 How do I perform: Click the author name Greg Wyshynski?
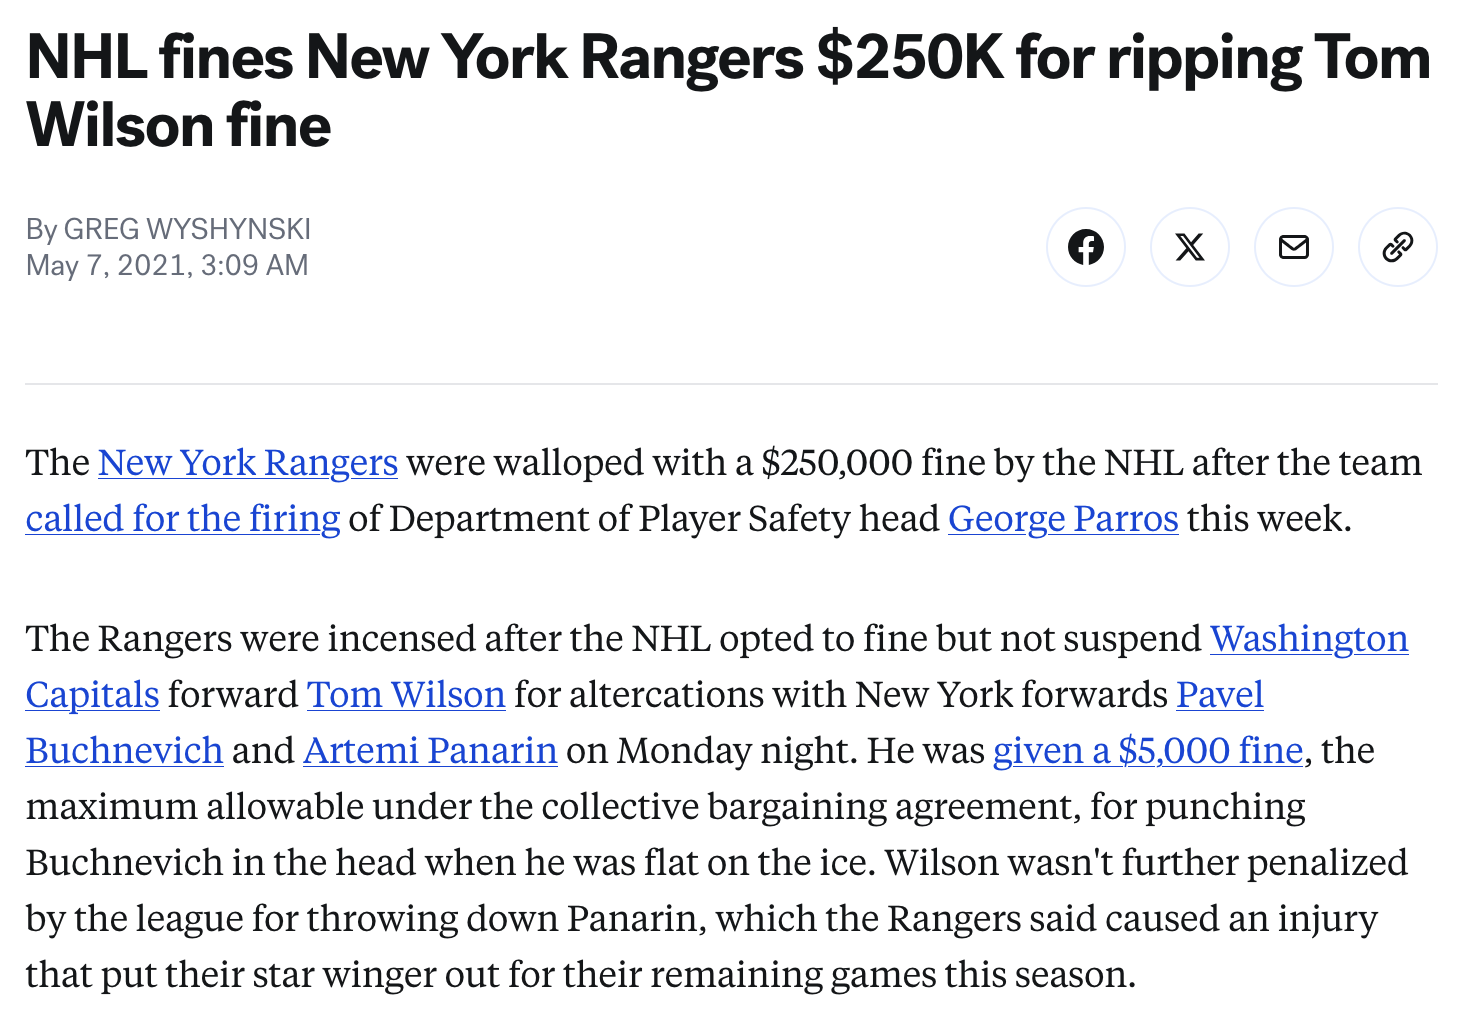[x=187, y=229]
